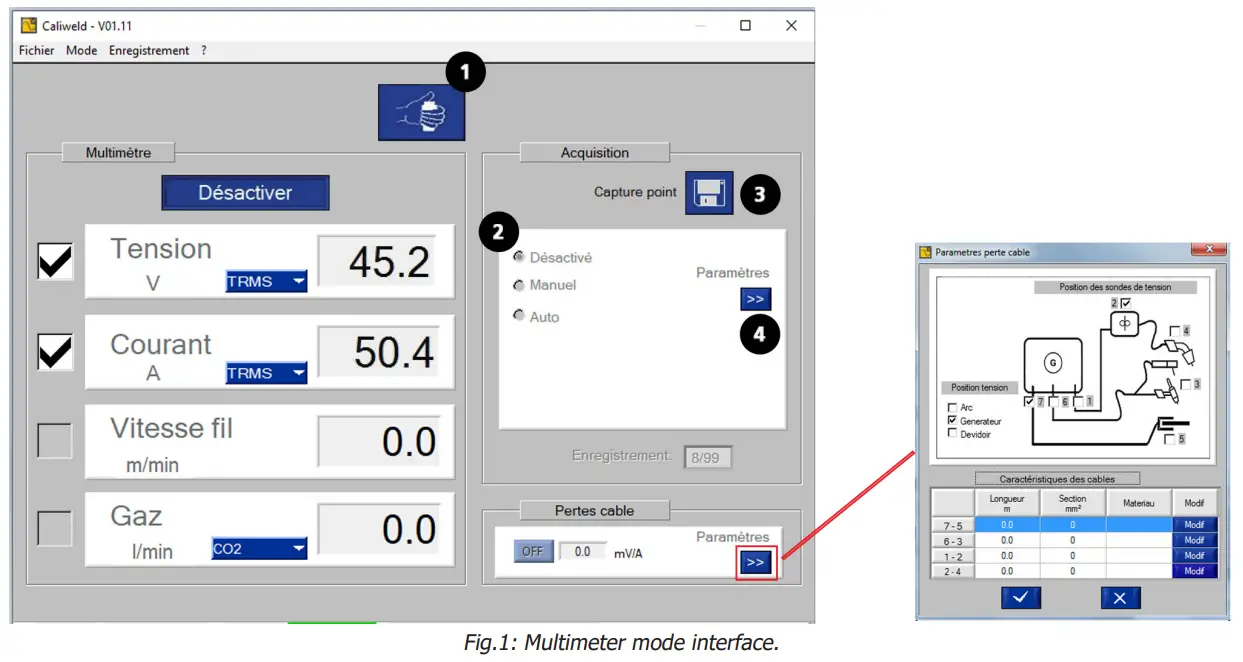The image size is (1243, 662).
Task: Enable the Vitesse fil measurement checkbox
Action: pyautogui.click(x=54, y=440)
